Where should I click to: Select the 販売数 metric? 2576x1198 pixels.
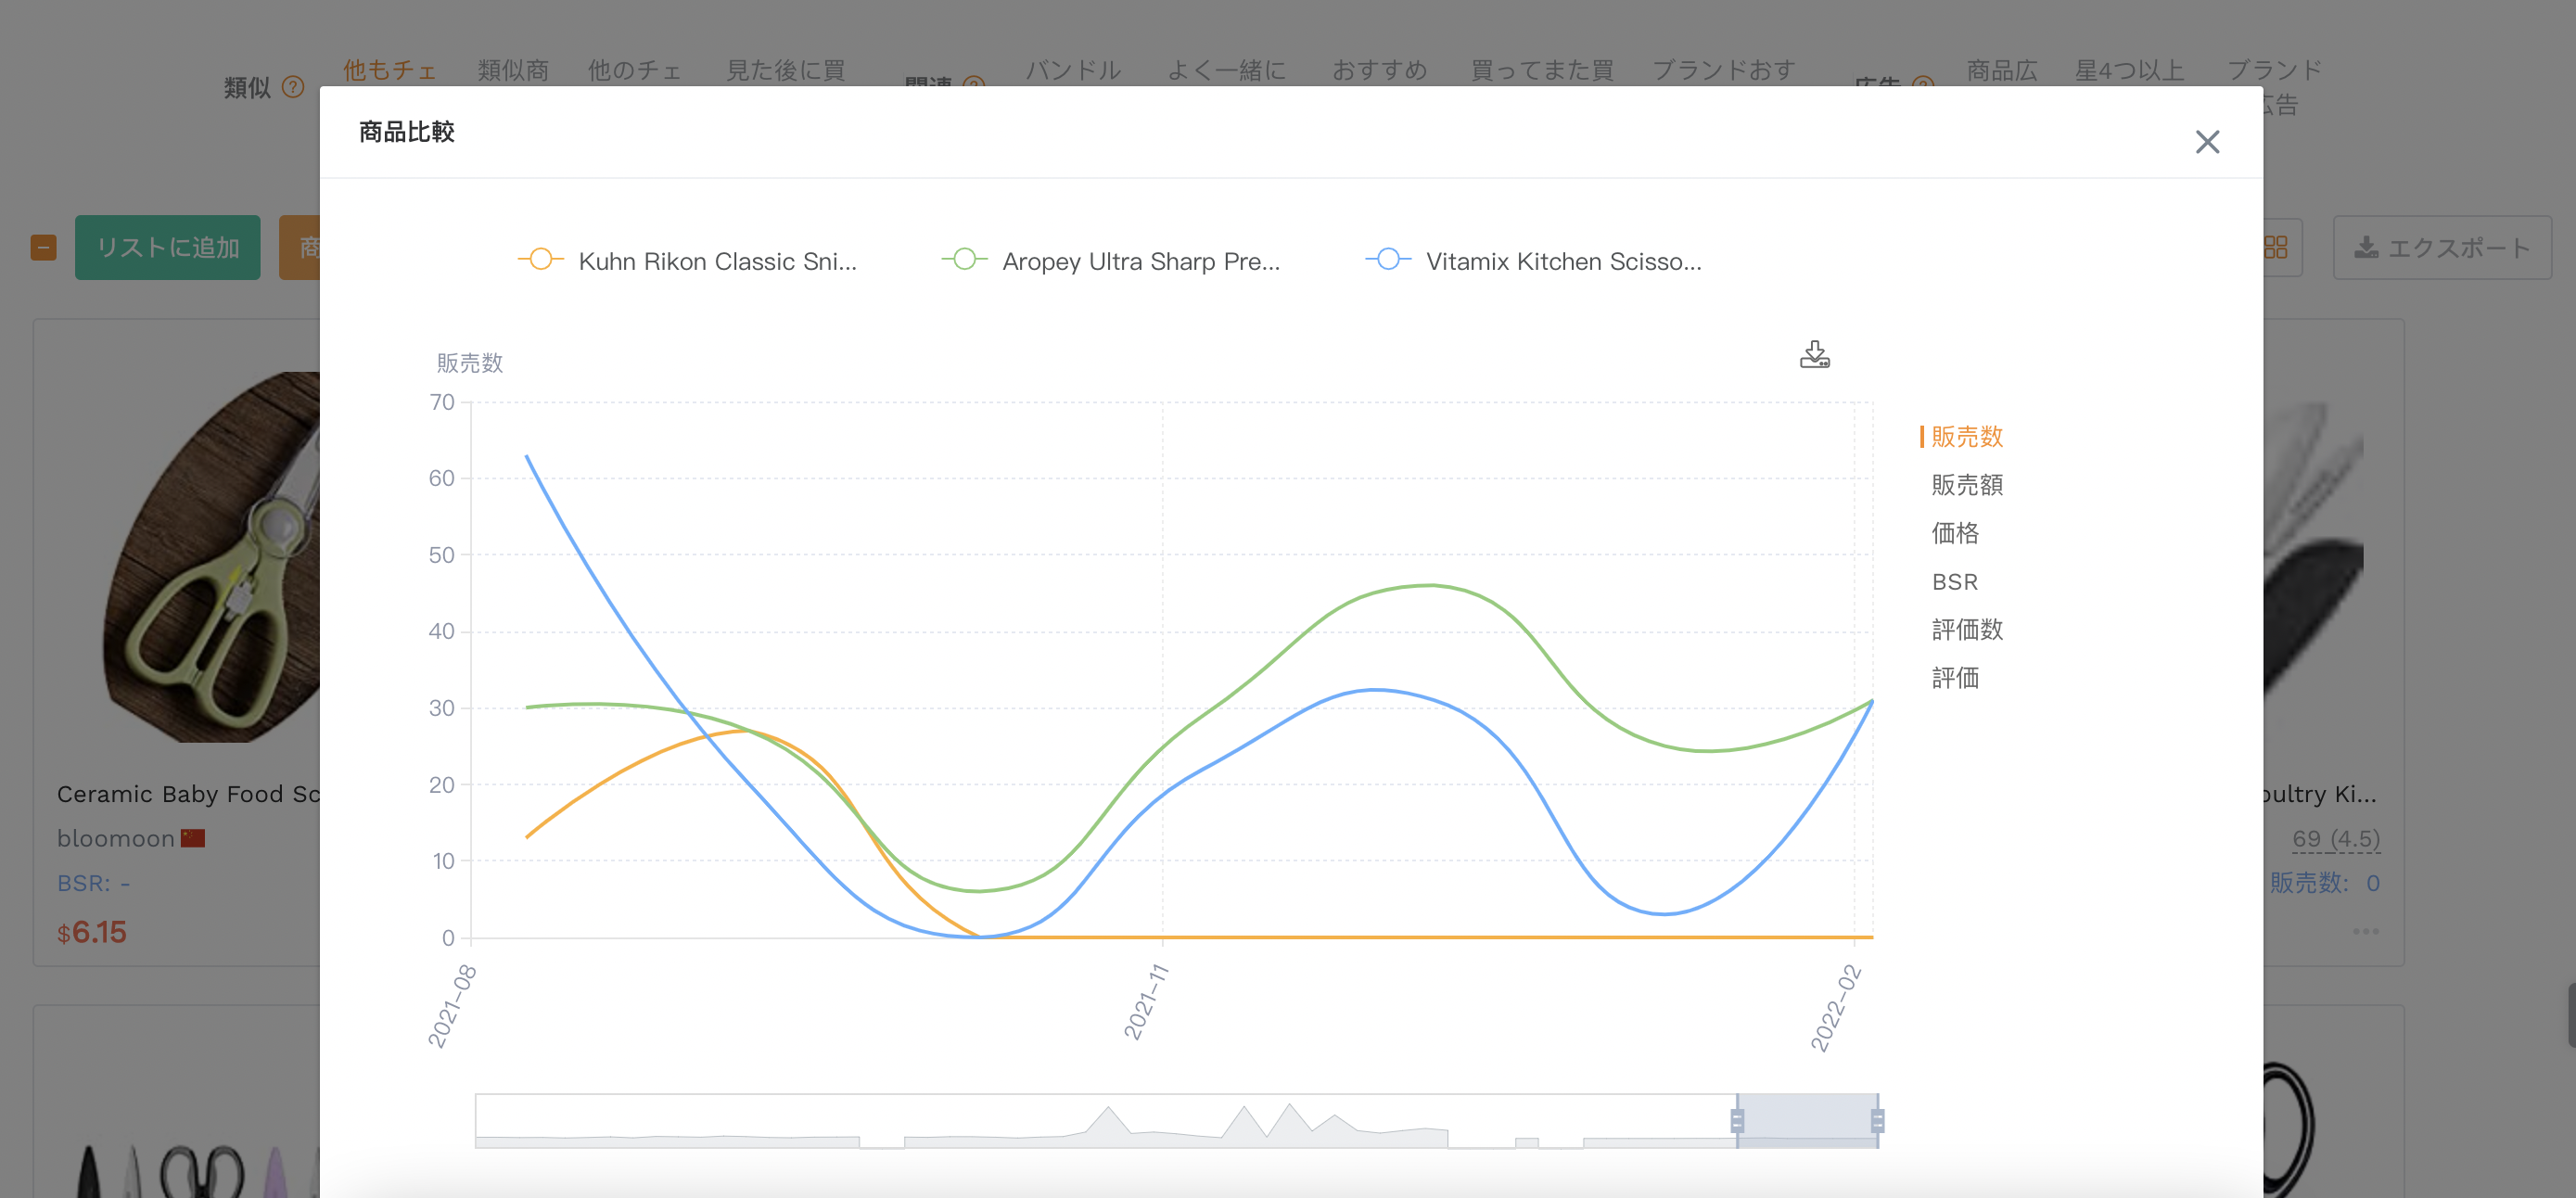tap(1967, 437)
